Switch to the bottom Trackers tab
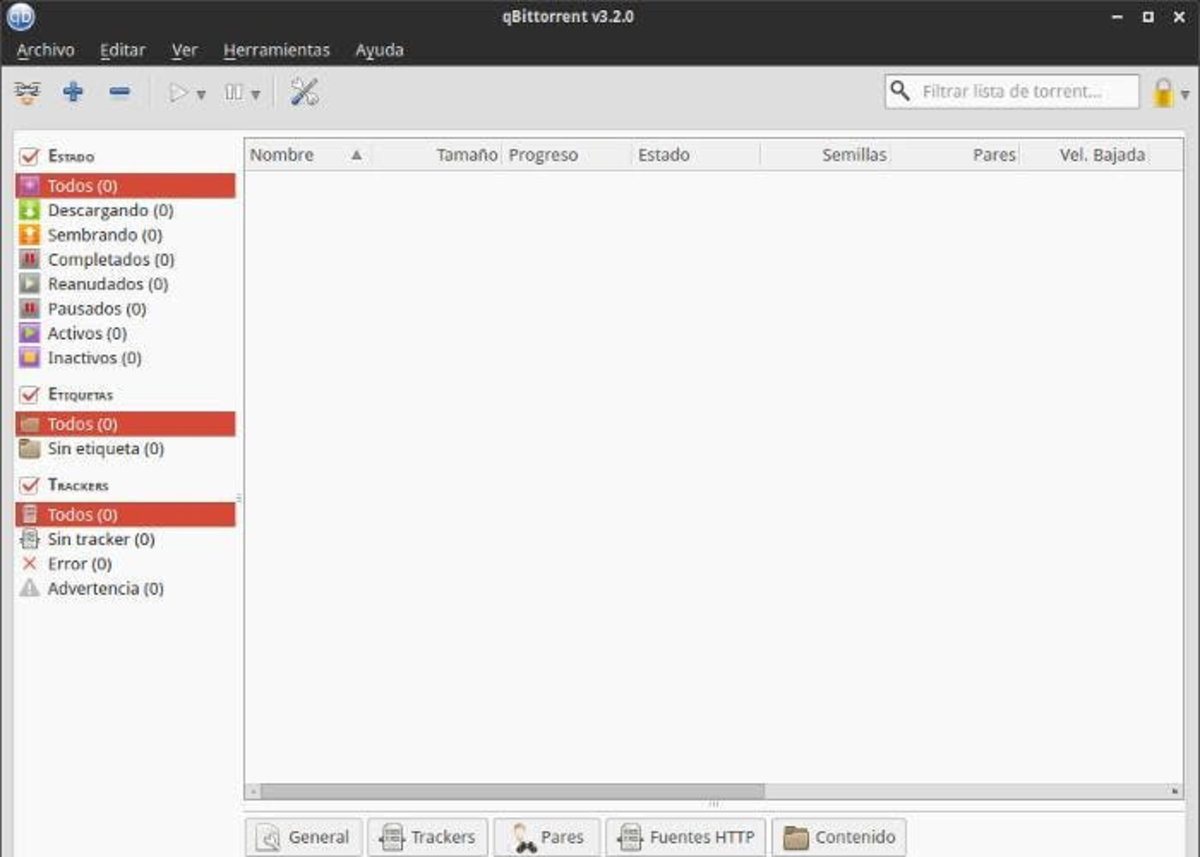The height and width of the screenshot is (857, 1200). 428,837
